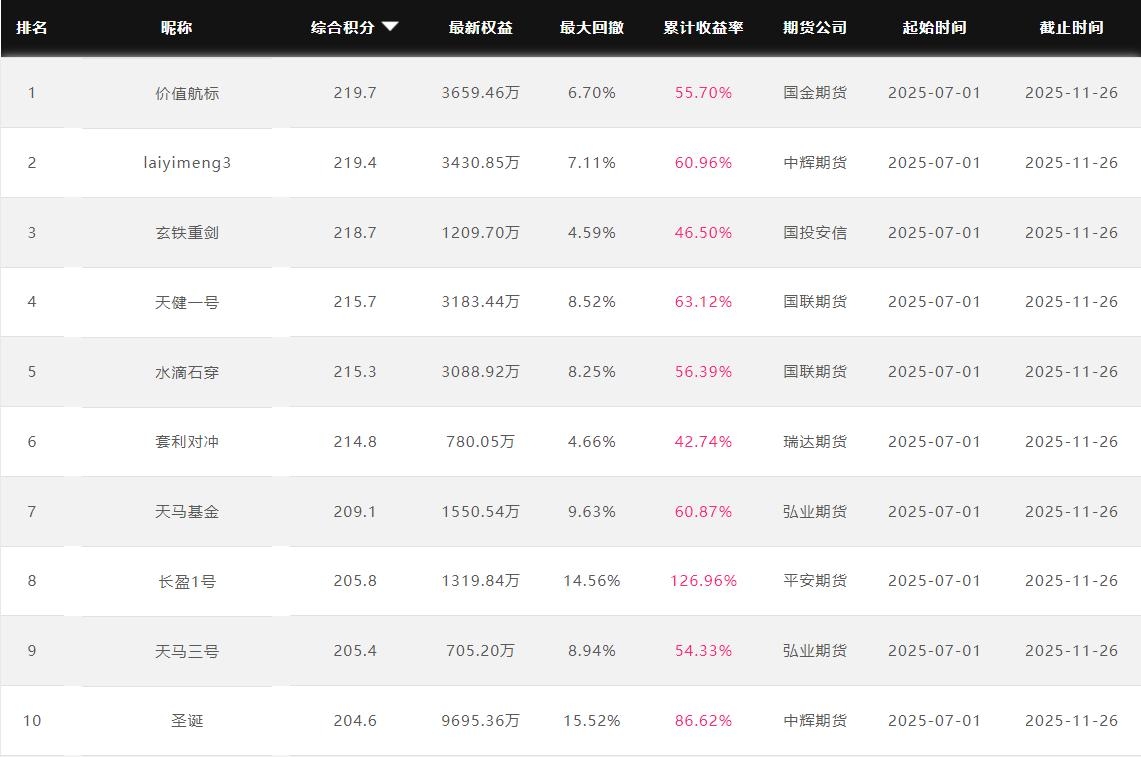Click the 期货公司 column header
This screenshot has height=757, width=1141.
pyautogui.click(x=814, y=28)
